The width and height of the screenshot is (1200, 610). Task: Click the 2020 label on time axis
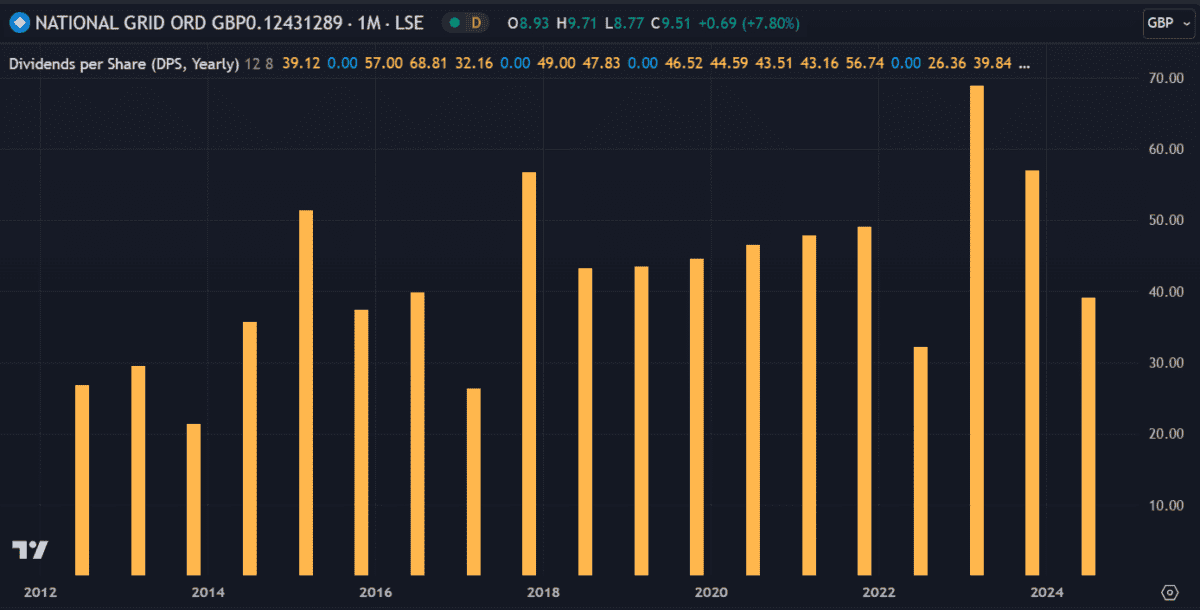click(712, 592)
